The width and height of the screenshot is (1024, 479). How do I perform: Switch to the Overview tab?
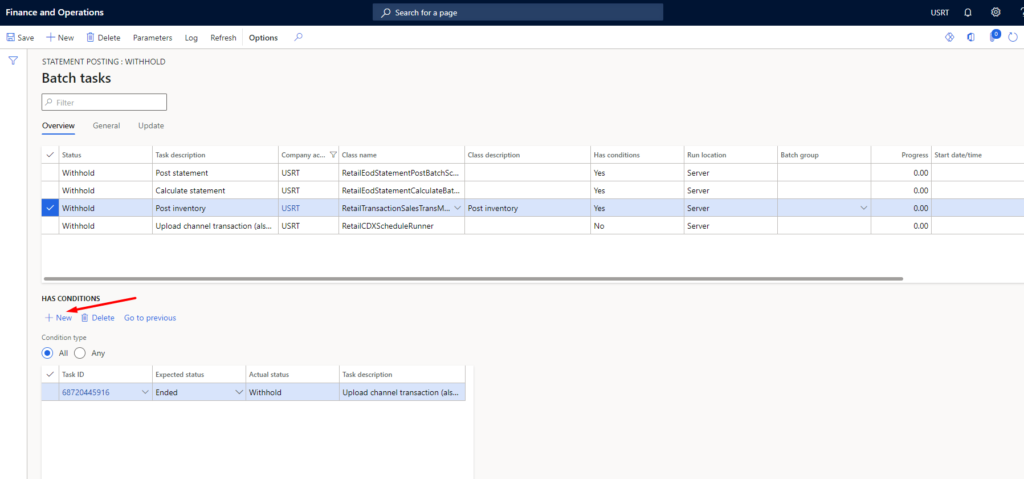pos(58,125)
